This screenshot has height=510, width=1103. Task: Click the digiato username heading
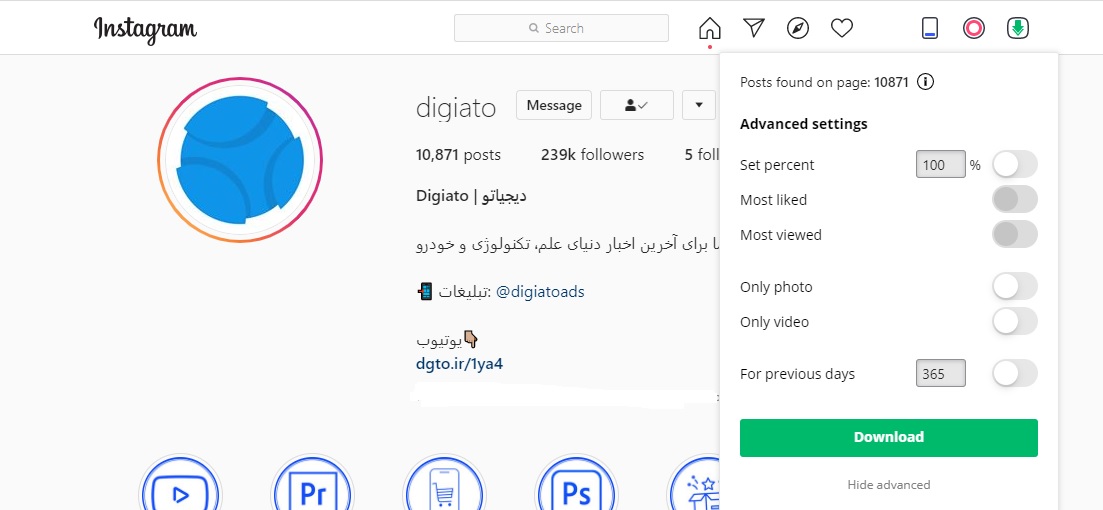[456, 108]
